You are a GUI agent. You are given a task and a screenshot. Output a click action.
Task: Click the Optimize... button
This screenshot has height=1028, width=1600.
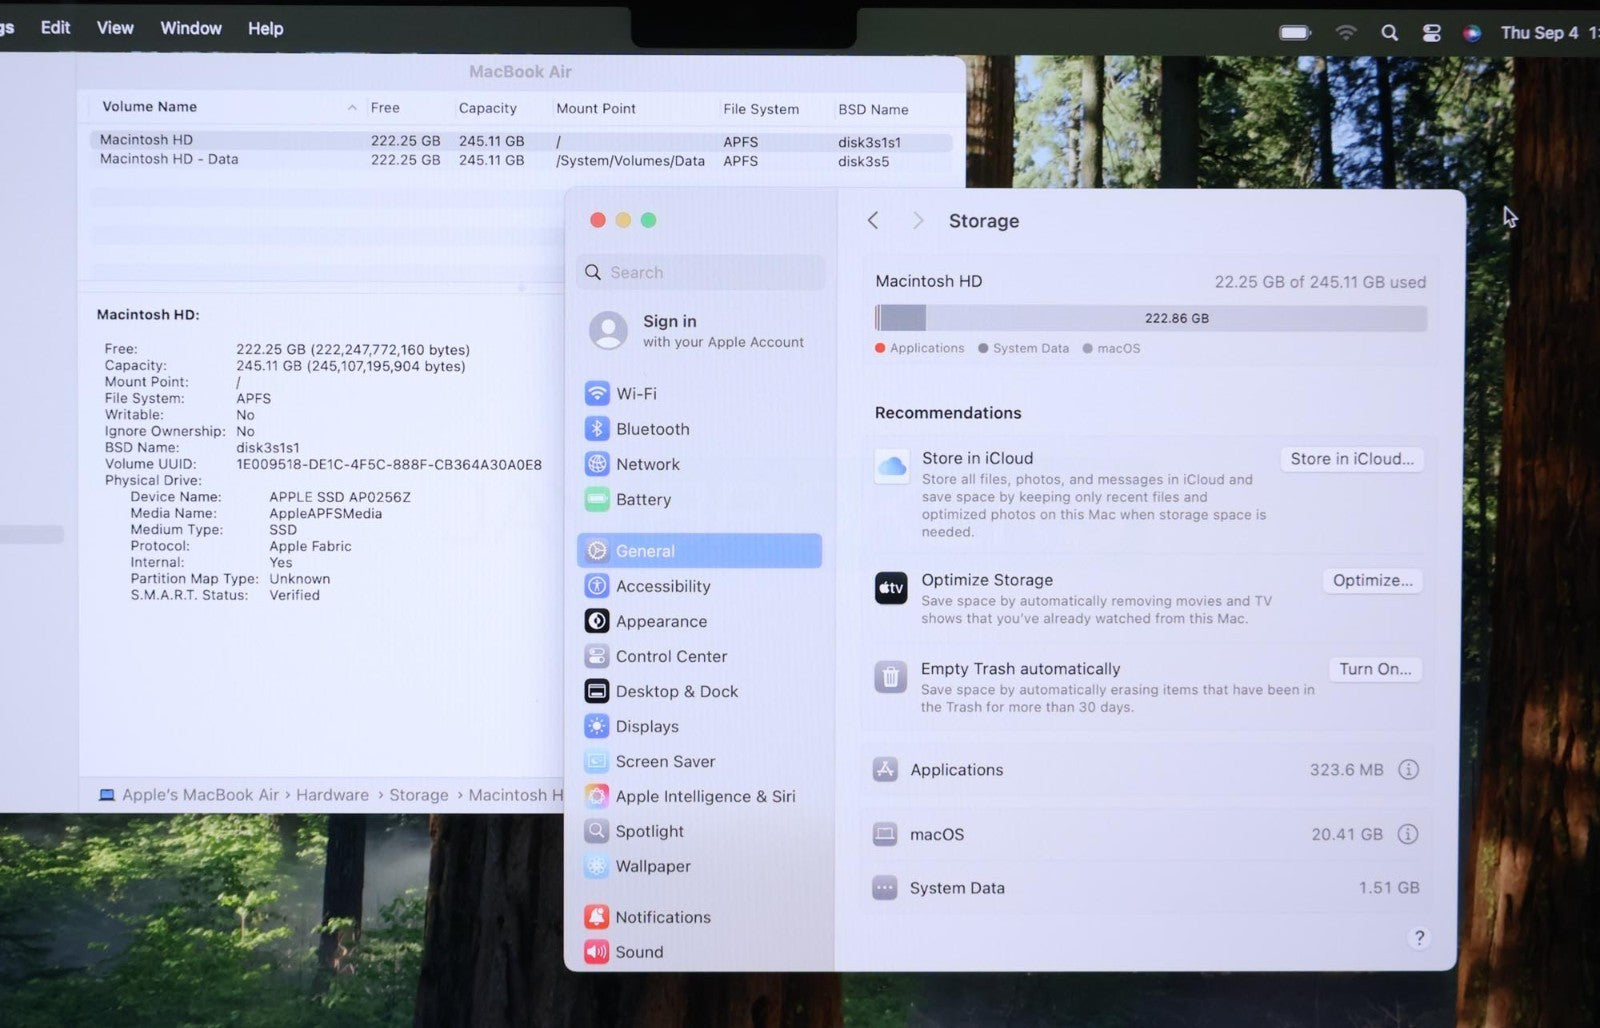coord(1372,580)
